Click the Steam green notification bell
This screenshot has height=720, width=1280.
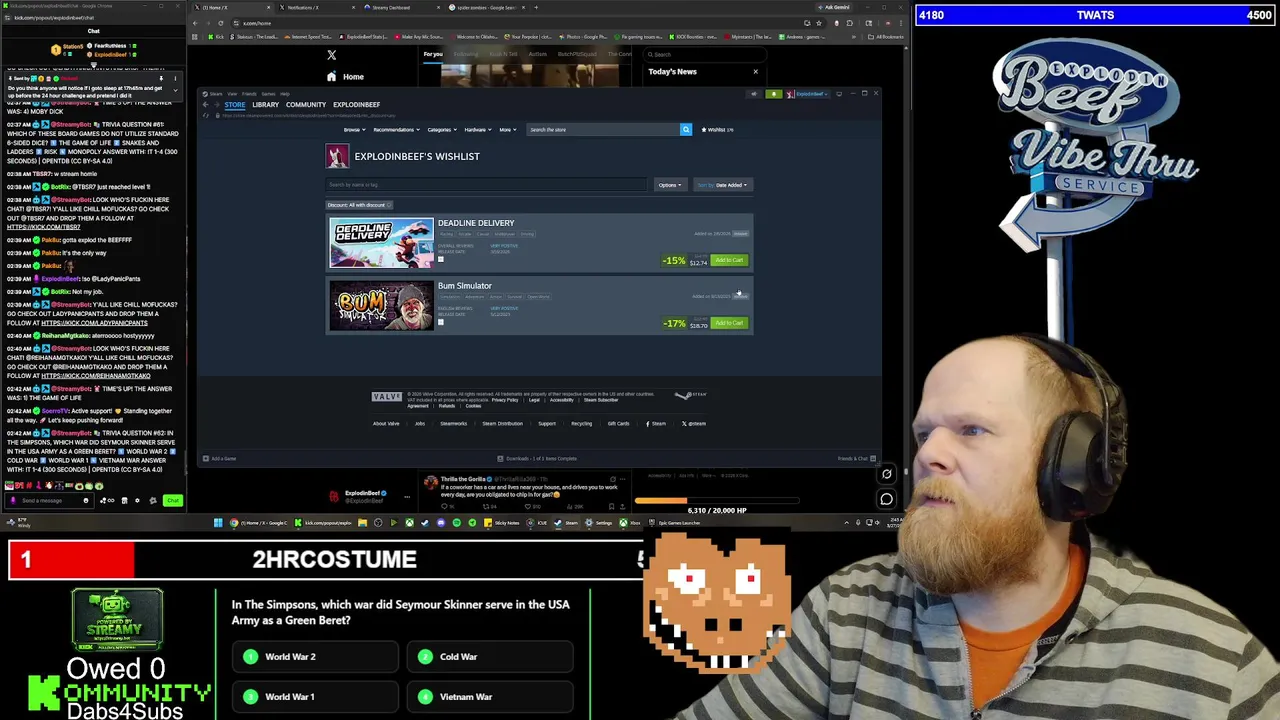point(773,94)
